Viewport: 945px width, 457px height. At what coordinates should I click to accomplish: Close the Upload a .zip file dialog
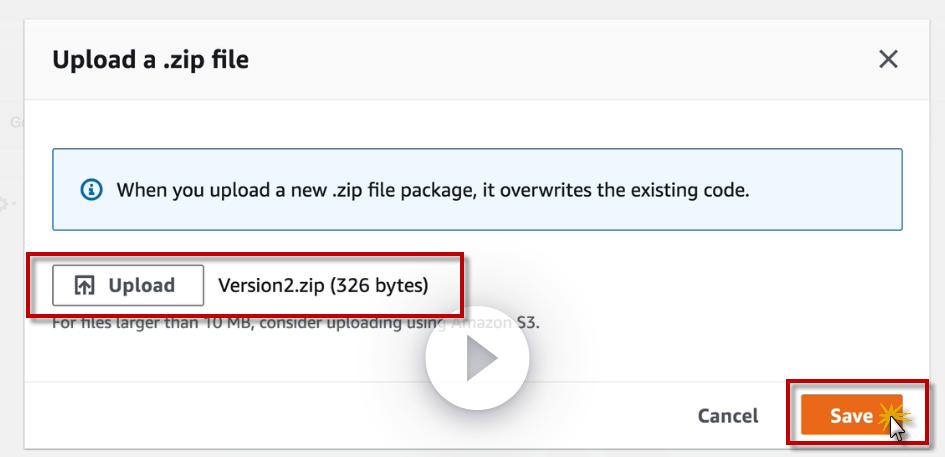[x=887, y=60]
